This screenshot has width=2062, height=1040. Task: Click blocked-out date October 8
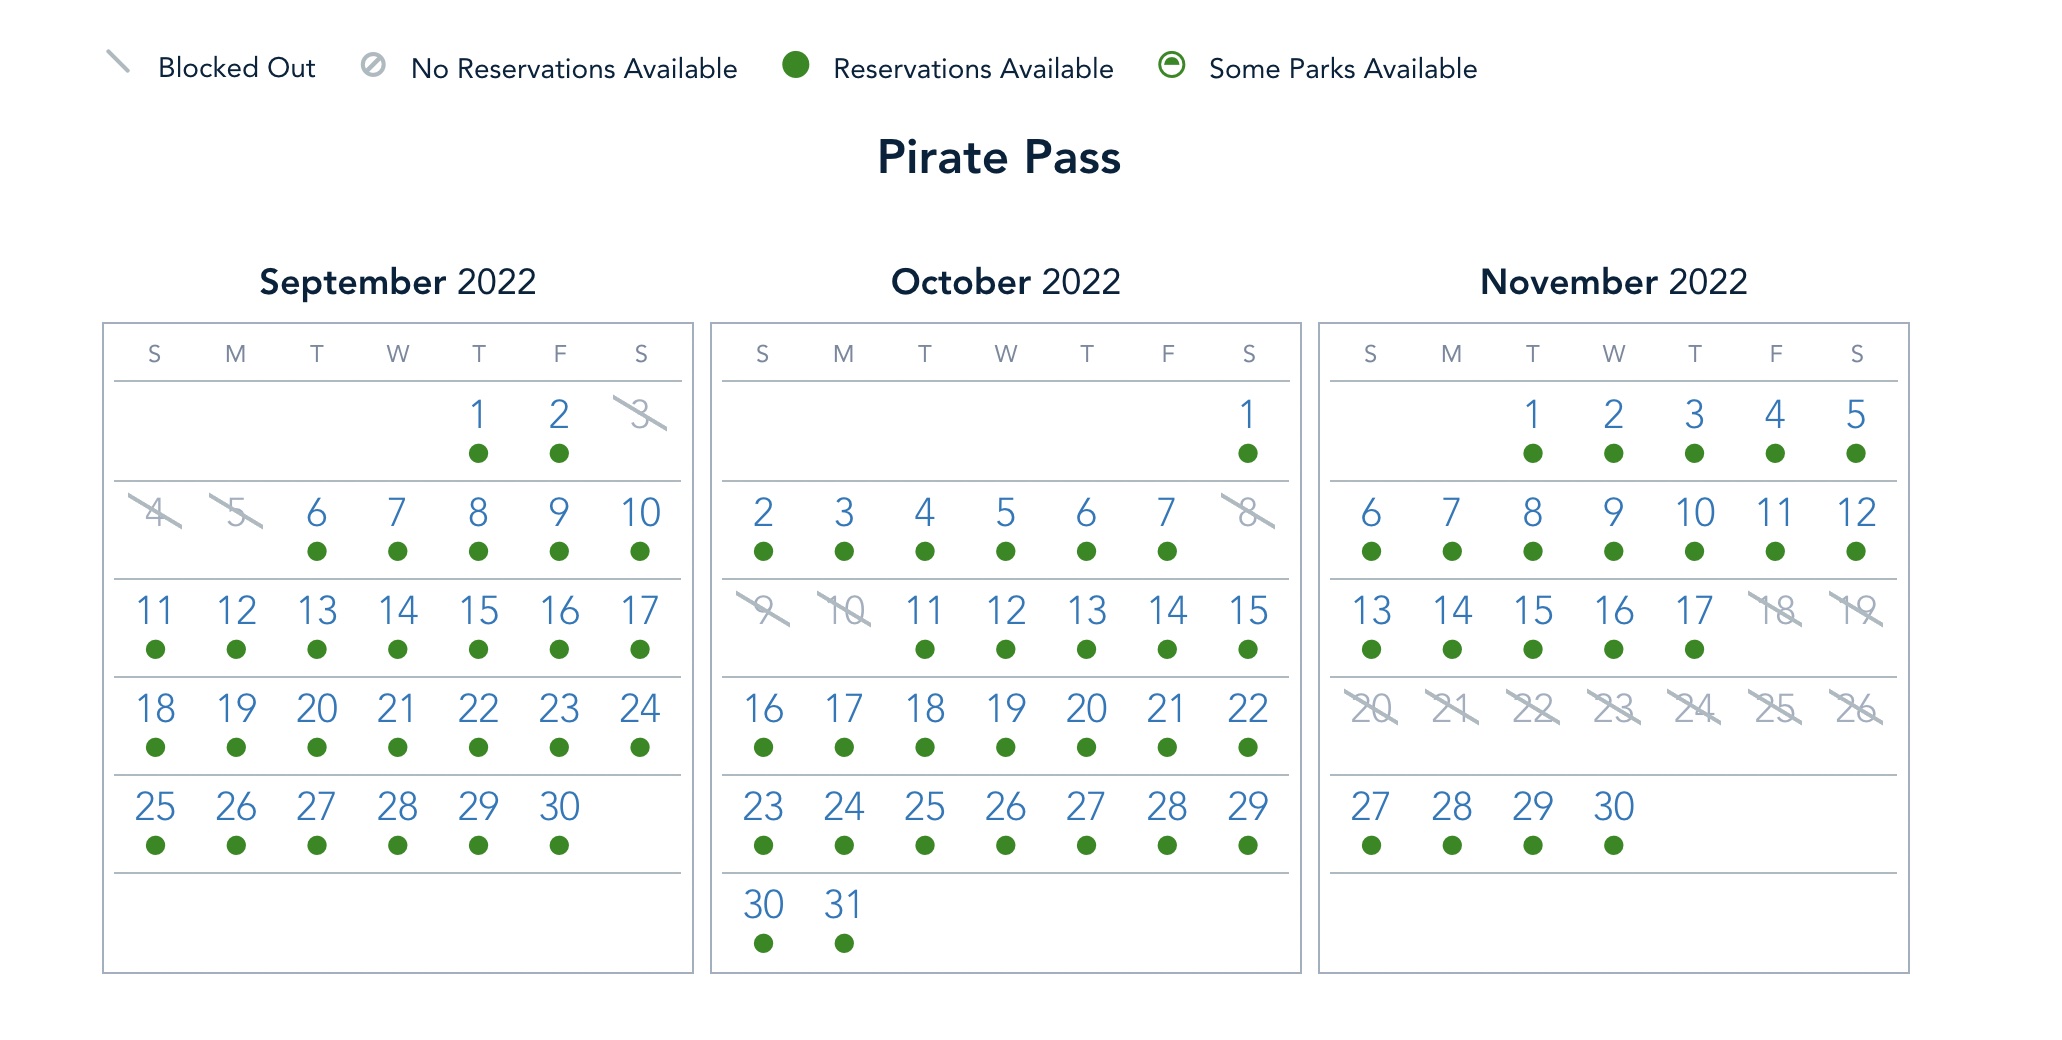click(1248, 513)
